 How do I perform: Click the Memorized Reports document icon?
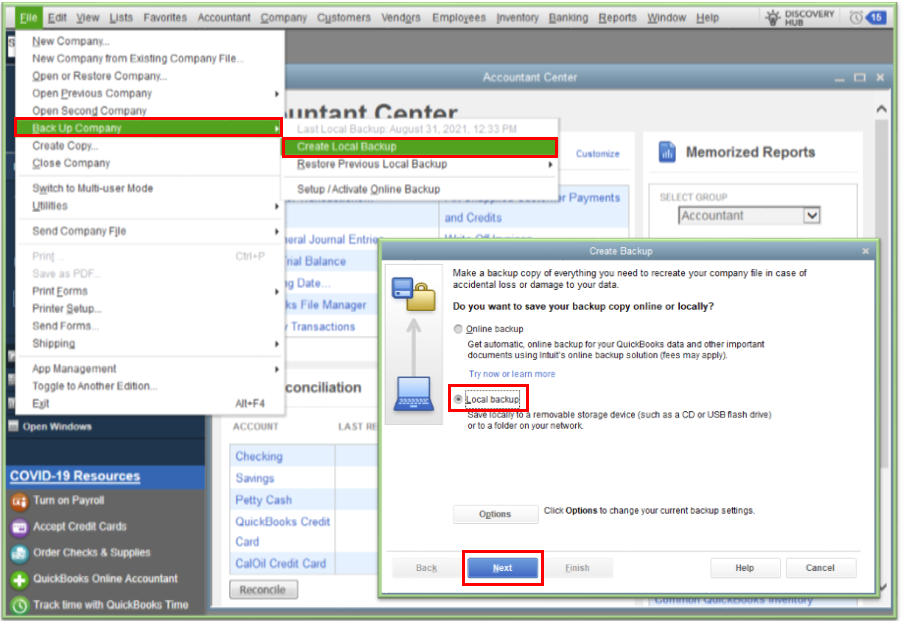(x=667, y=152)
